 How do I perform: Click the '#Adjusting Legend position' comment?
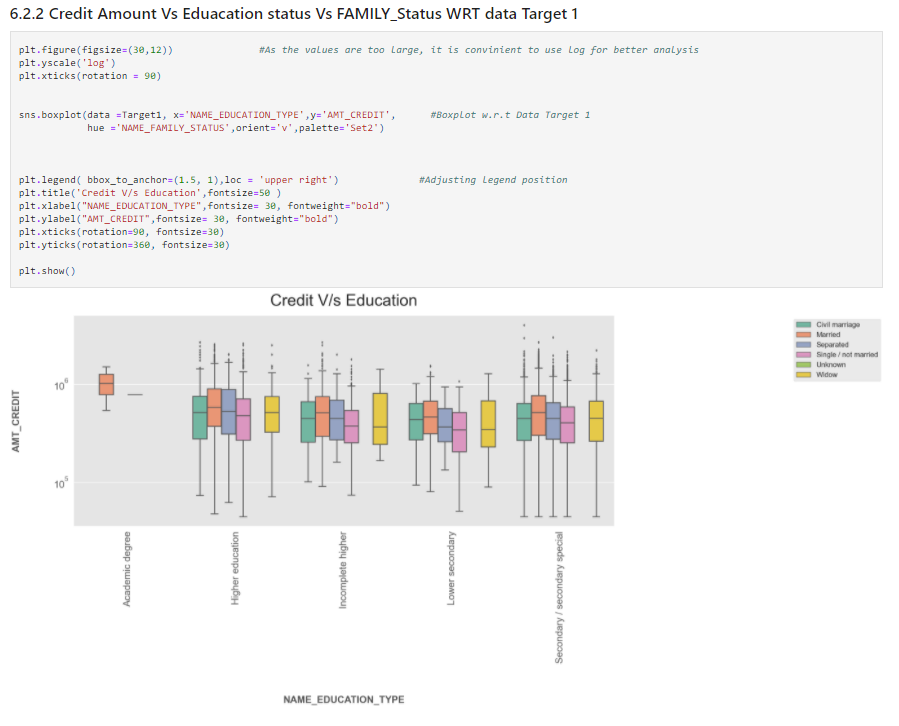(x=493, y=180)
